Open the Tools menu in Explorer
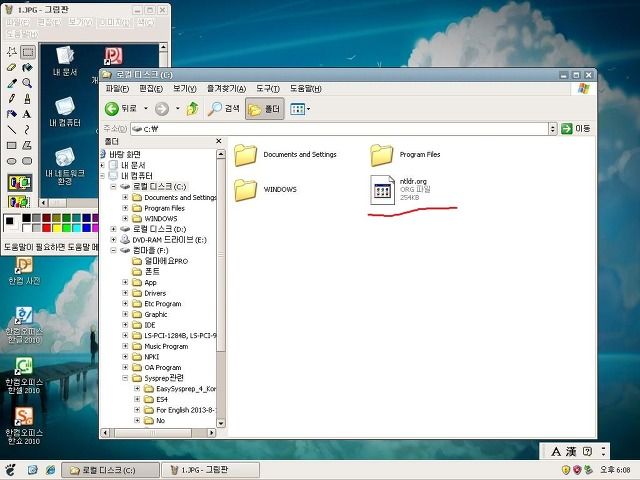 pos(268,89)
